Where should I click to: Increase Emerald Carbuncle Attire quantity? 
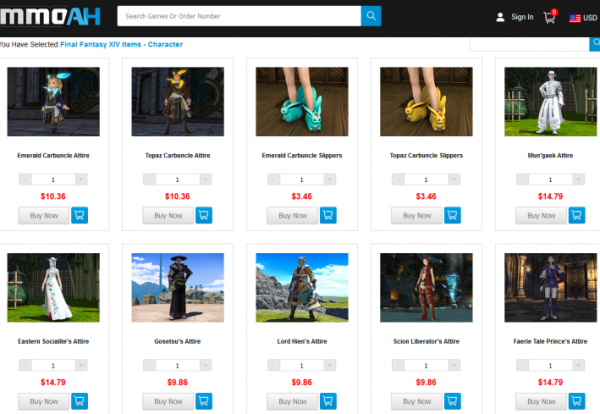(x=81, y=179)
